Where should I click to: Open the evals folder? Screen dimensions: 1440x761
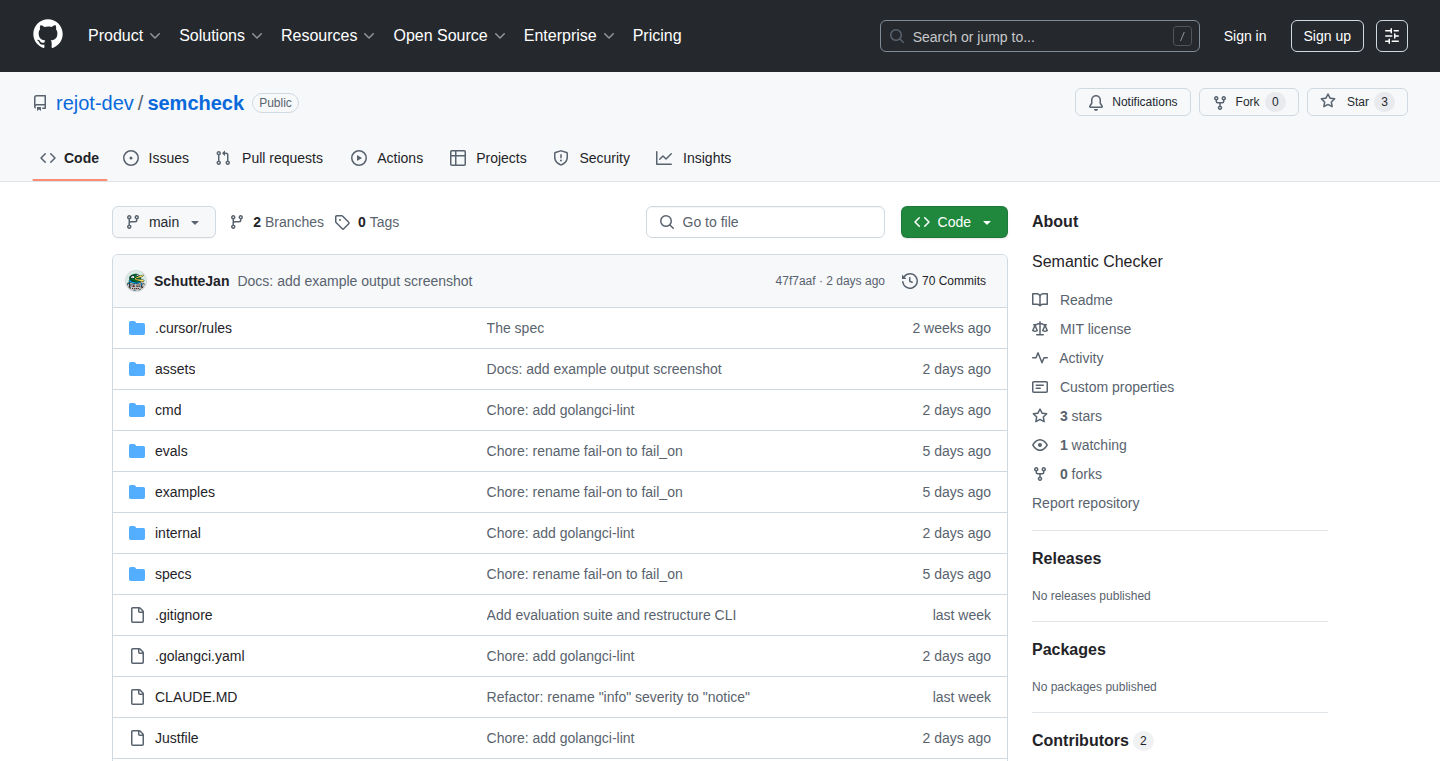171,451
